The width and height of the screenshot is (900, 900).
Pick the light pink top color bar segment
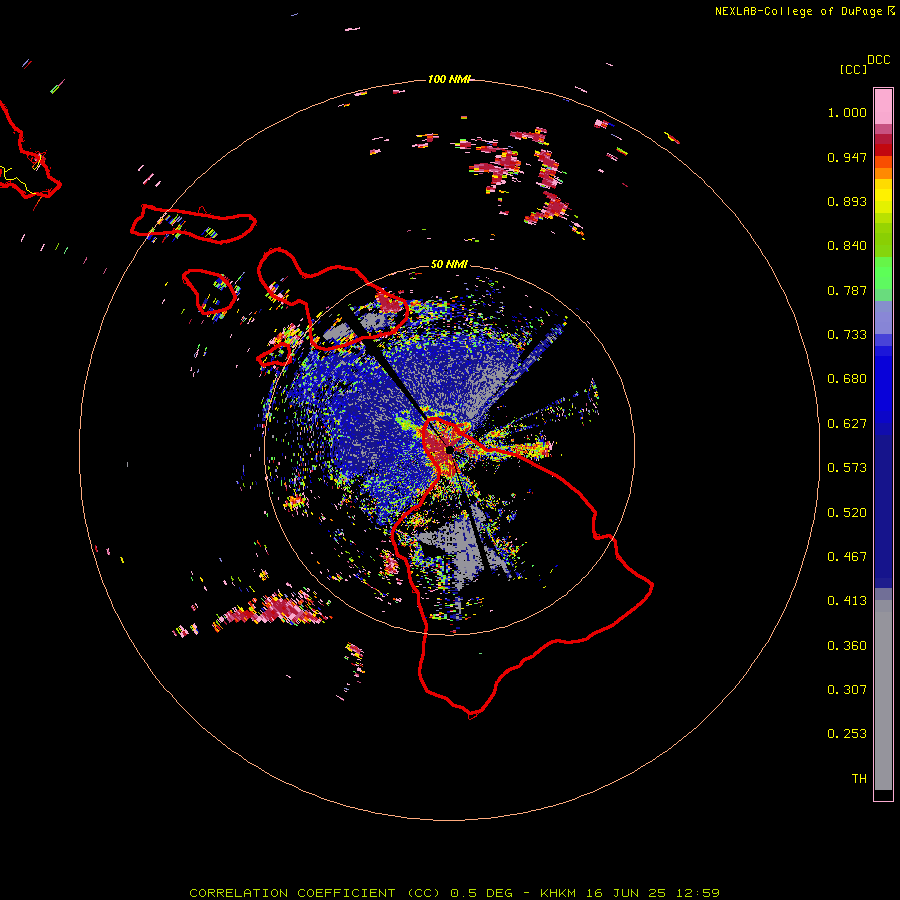tap(883, 106)
